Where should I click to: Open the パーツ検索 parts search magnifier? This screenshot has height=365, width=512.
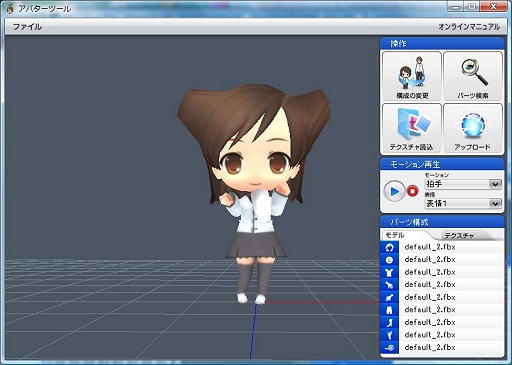tap(473, 76)
